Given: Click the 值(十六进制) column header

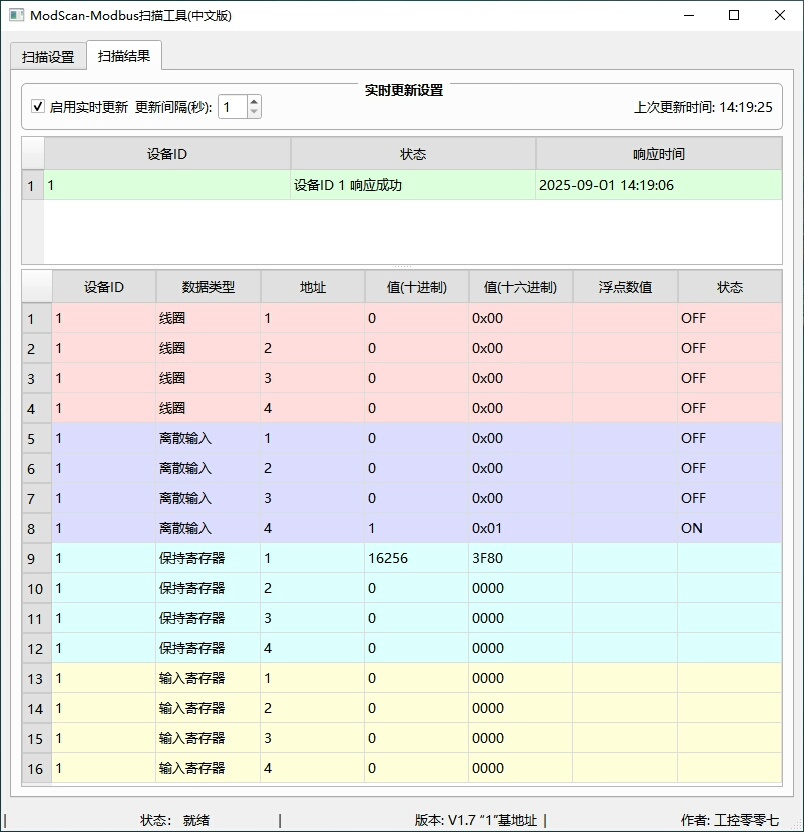Looking at the screenshot, I should 520,287.
